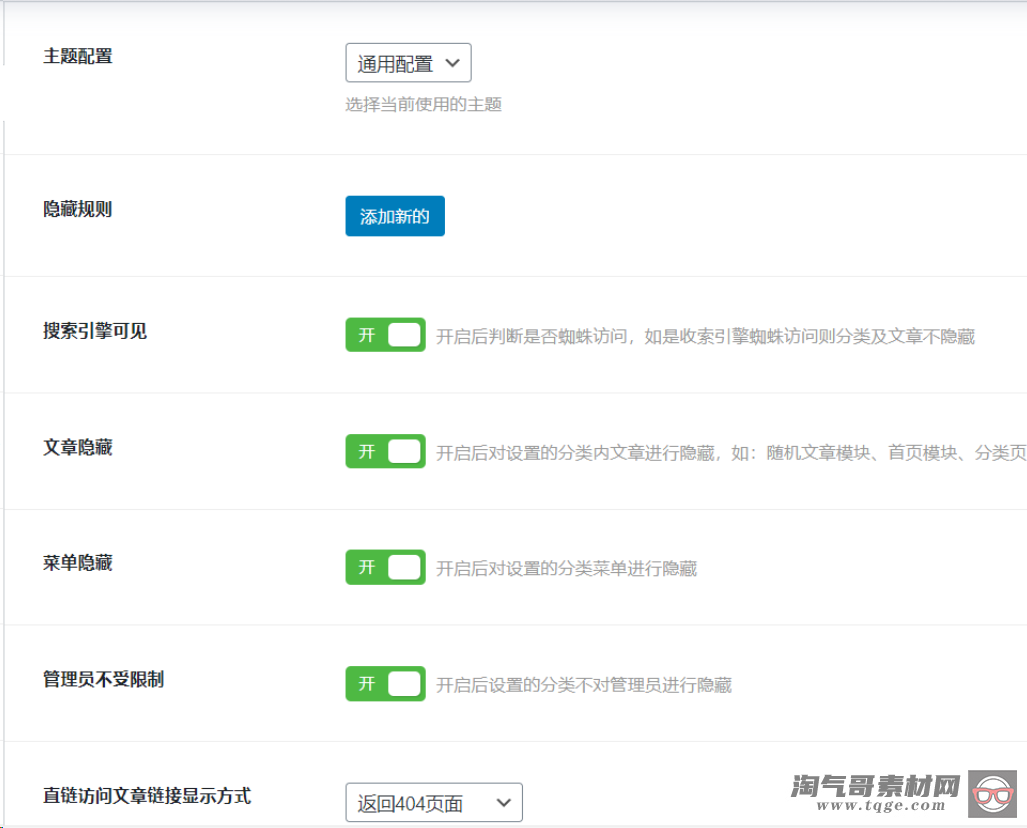
Task: Click the 菜单隐藏 setting label
Action: pyautogui.click(x=78, y=563)
